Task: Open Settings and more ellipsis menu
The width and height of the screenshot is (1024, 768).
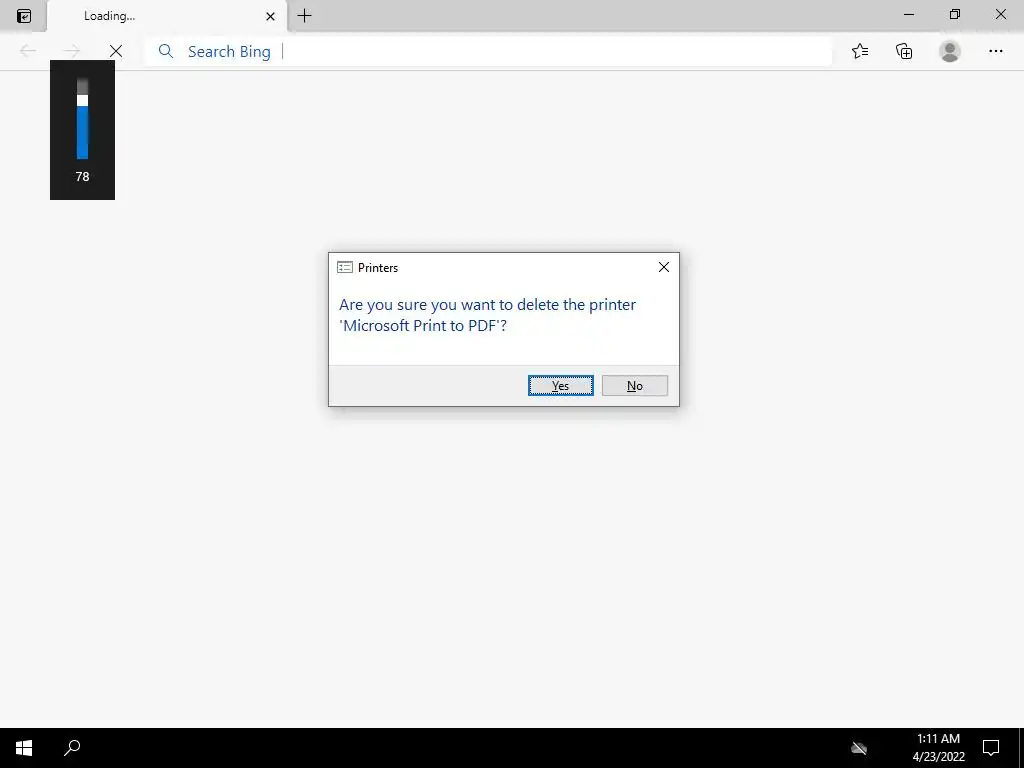Action: (995, 51)
